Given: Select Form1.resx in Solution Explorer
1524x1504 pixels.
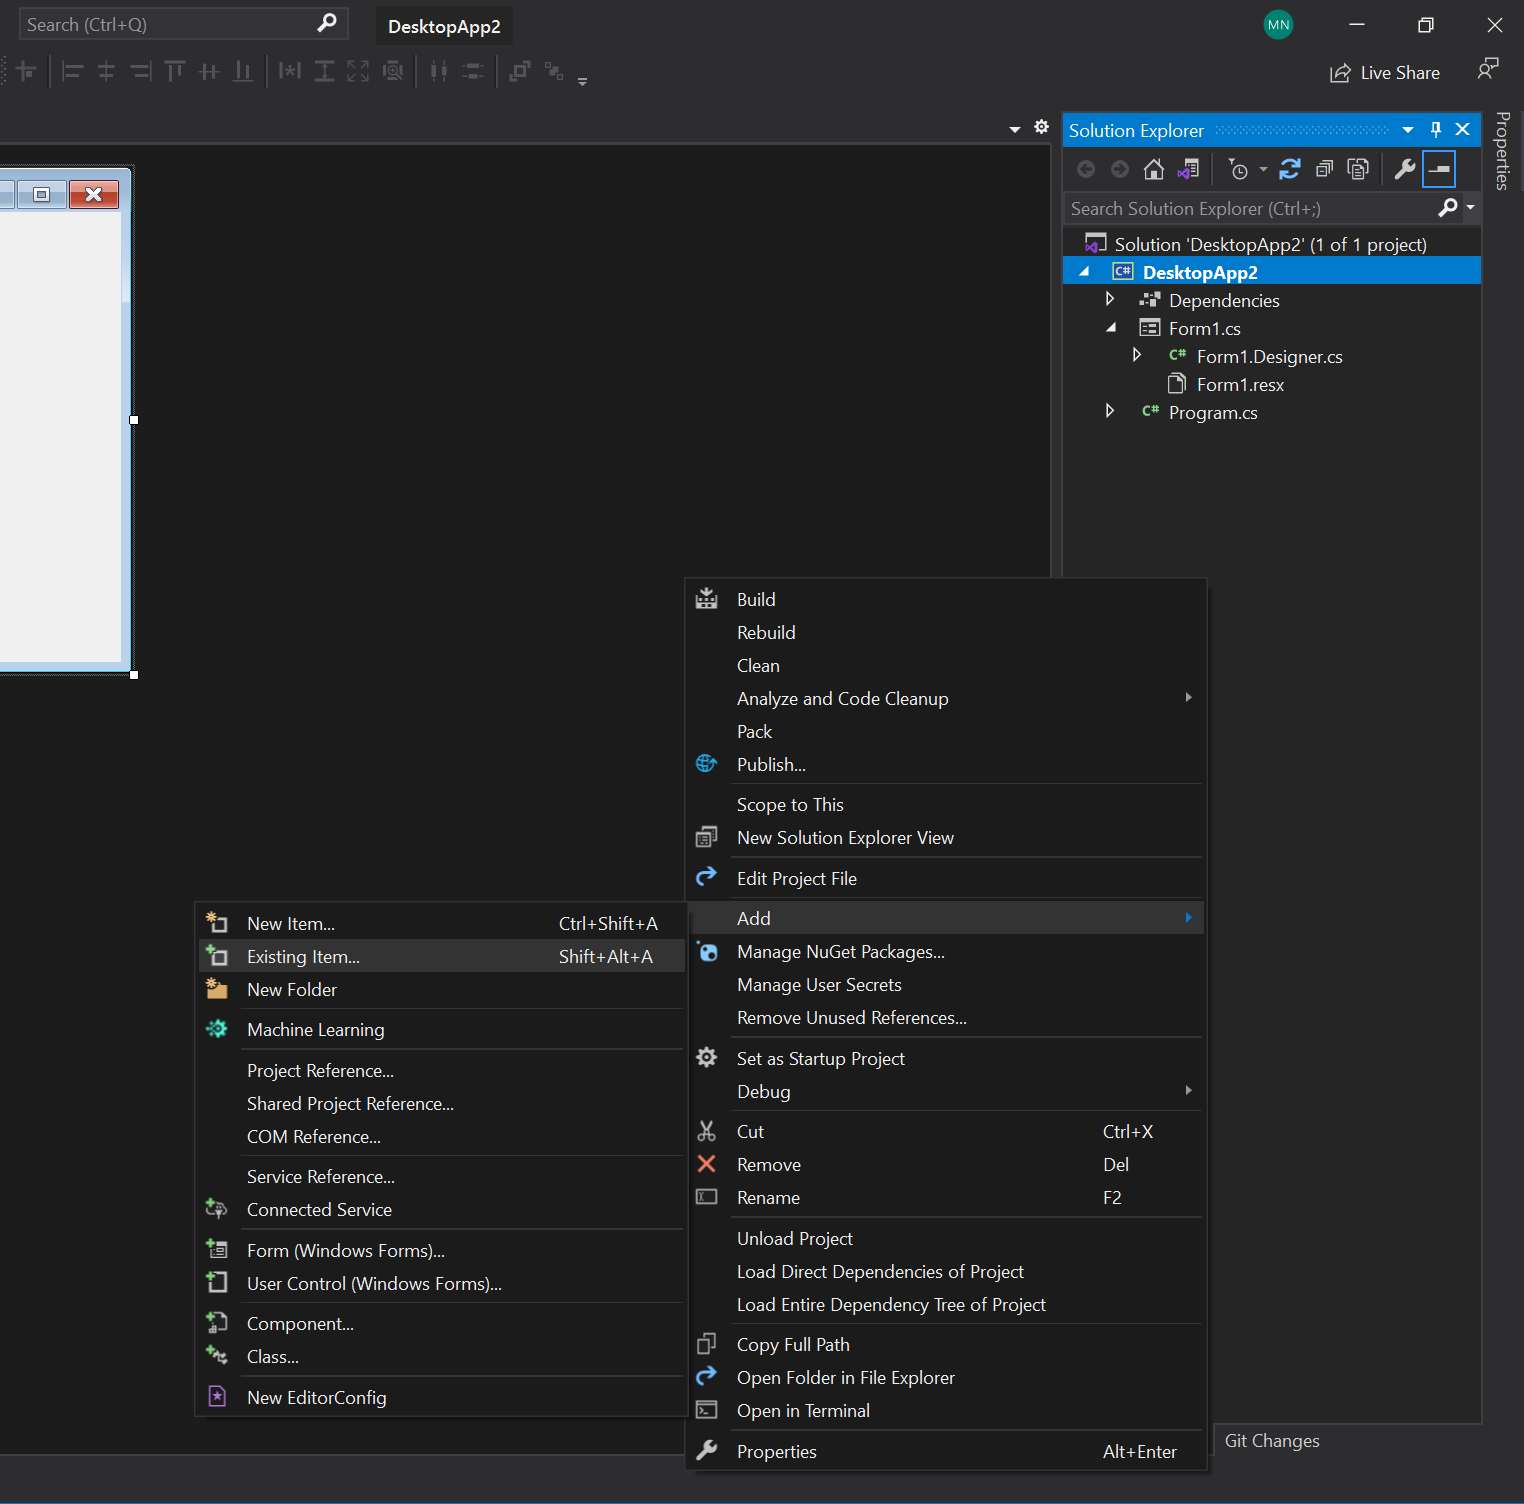Looking at the screenshot, I should click(x=1240, y=385).
